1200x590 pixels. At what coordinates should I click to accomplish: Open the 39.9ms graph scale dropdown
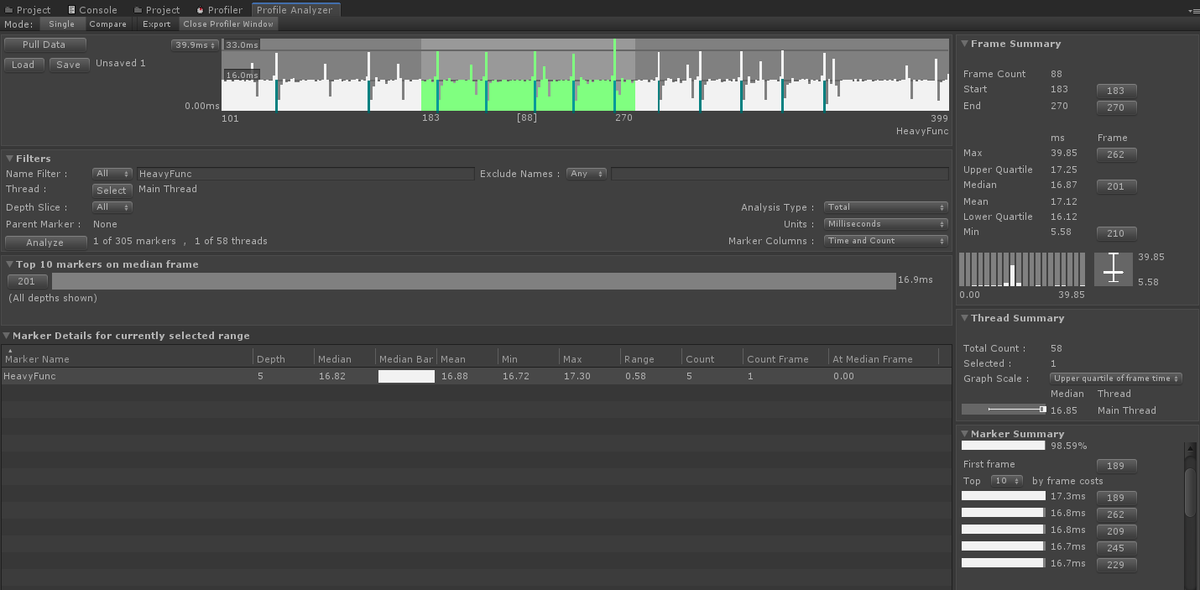pos(194,45)
